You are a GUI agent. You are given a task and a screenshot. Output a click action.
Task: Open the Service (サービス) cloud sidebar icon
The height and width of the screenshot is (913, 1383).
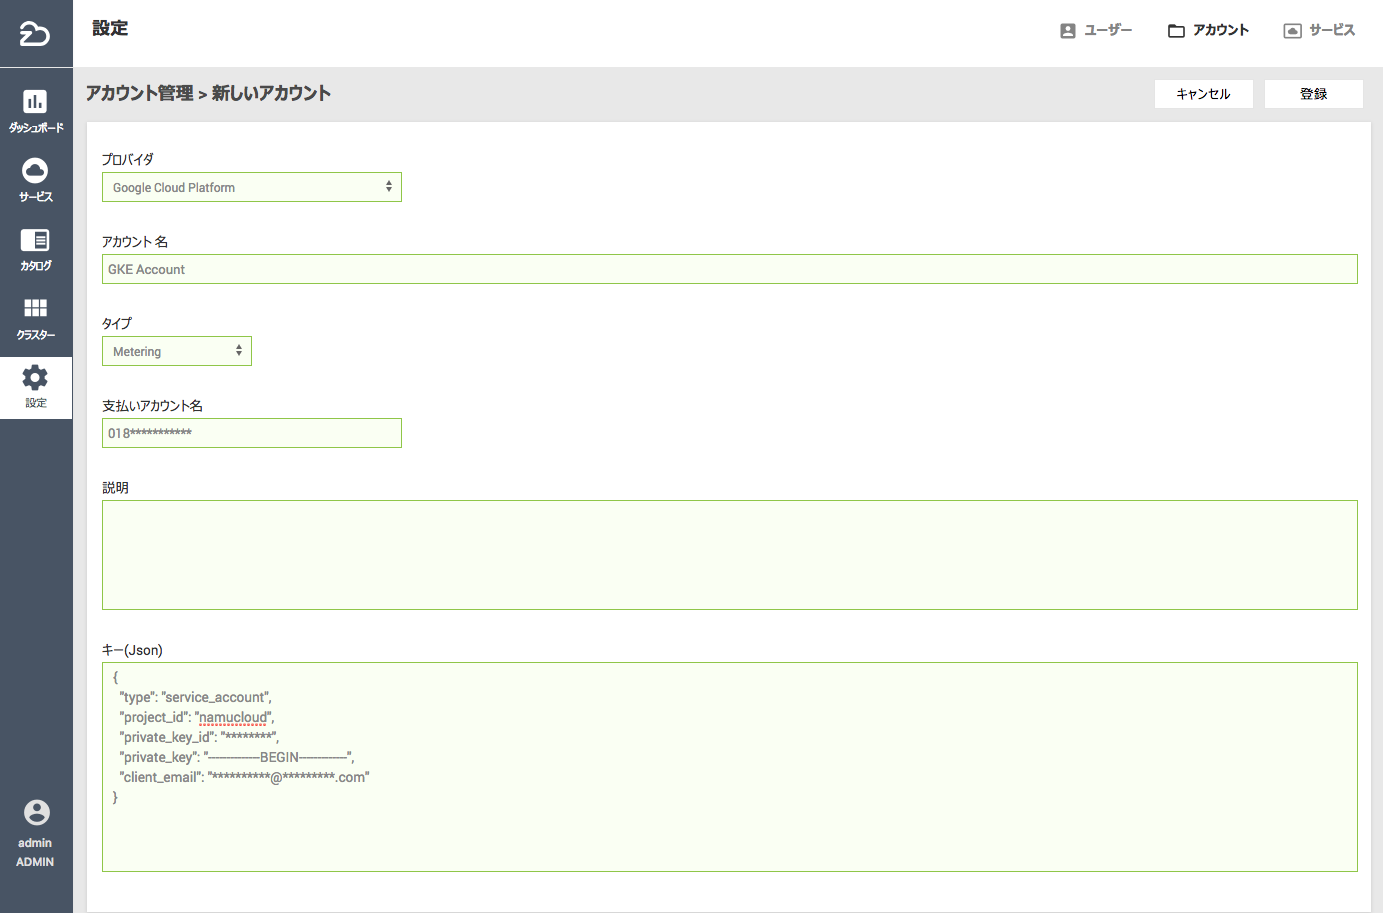(x=35, y=170)
